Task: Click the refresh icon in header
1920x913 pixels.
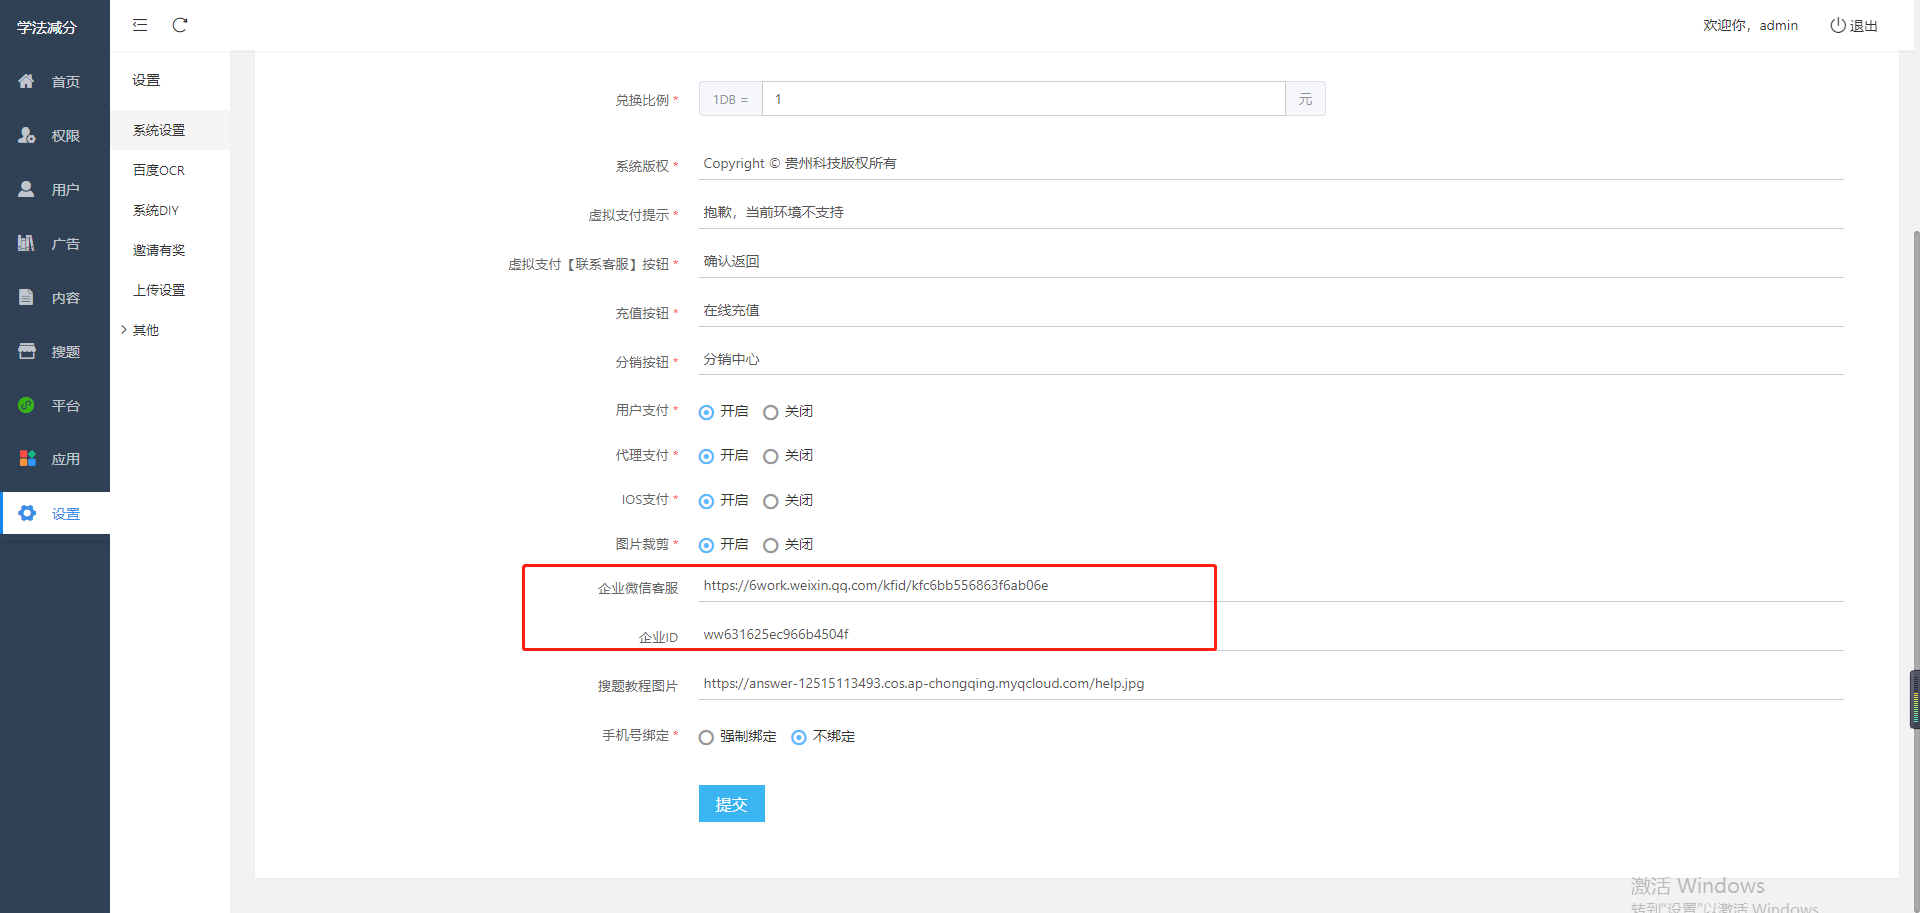Action: point(180,25)
